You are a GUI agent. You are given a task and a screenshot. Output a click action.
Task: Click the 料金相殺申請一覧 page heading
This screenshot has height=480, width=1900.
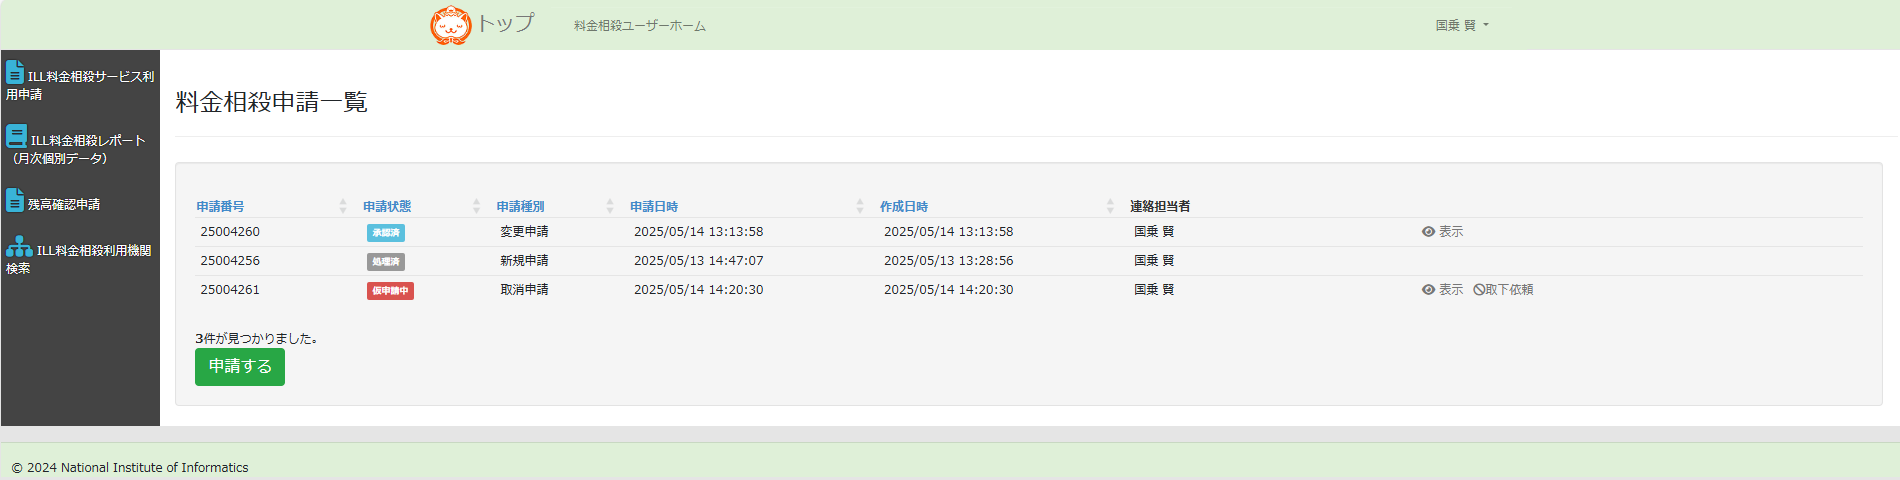[272, 102]
